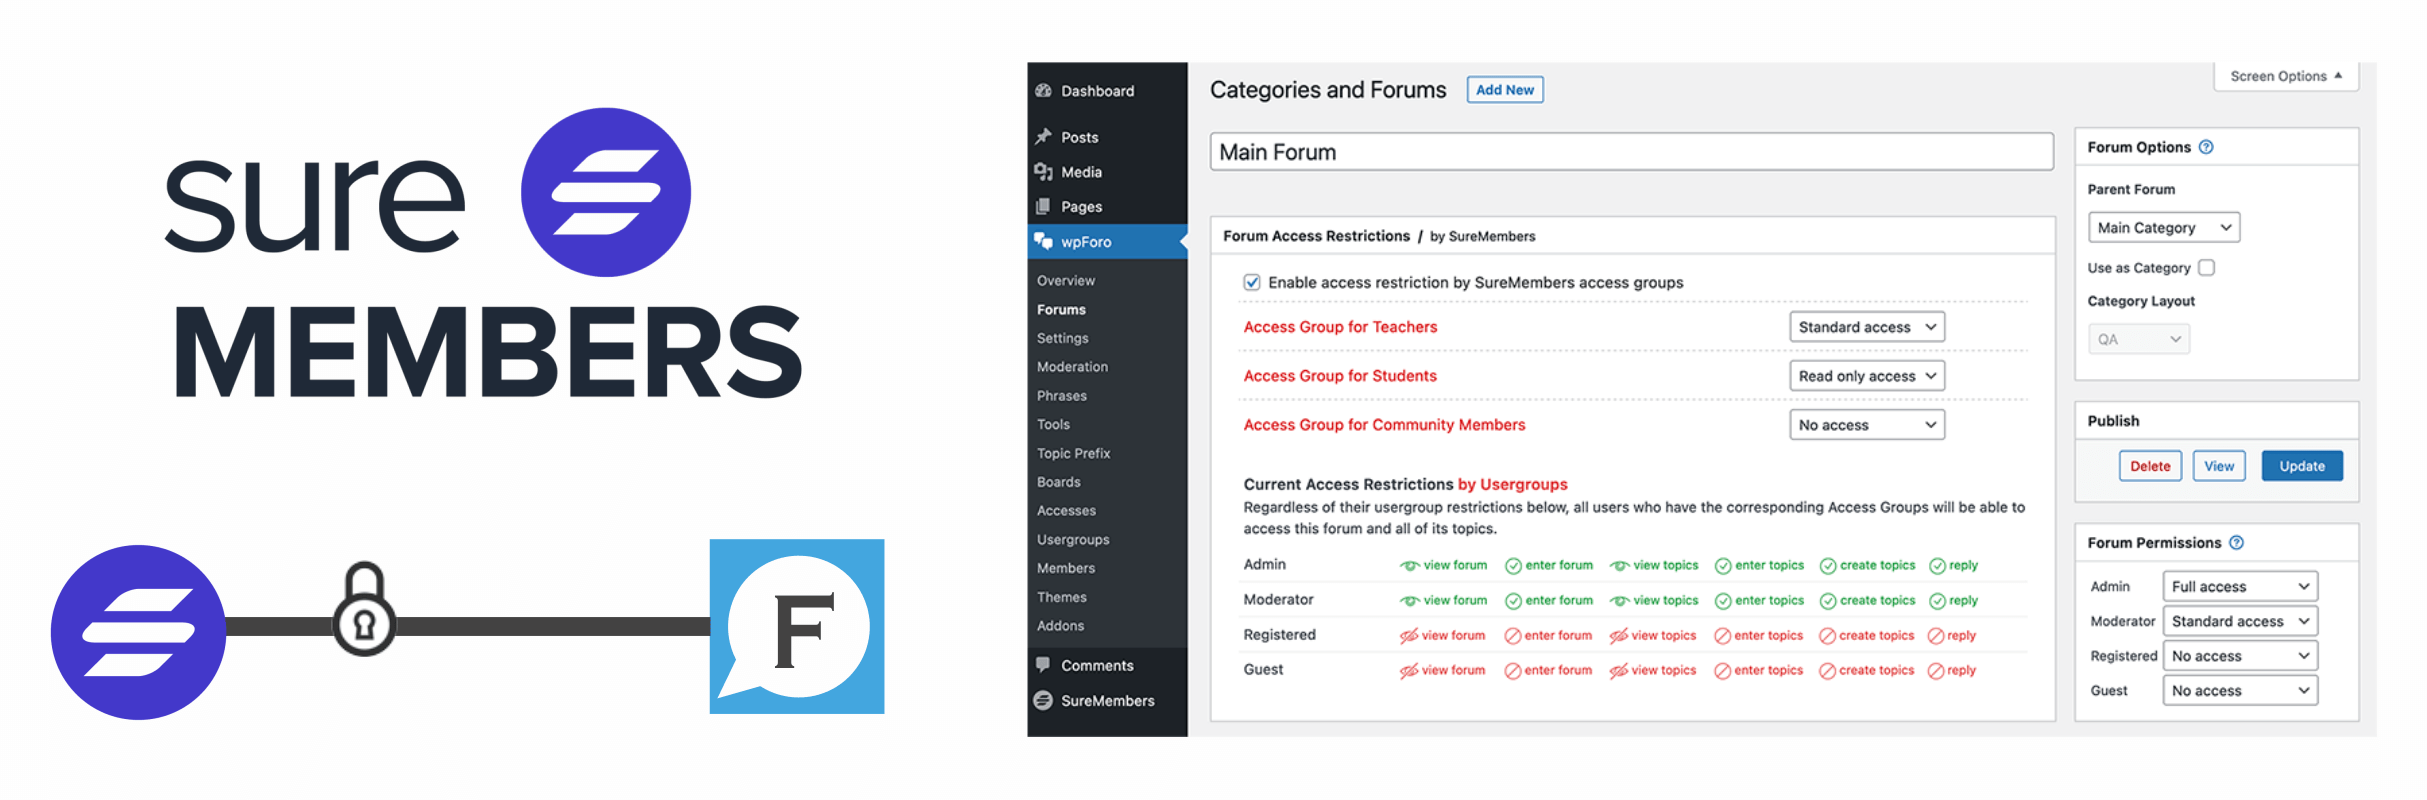The width and height of the screenshot is (2427, 800).
Task: Click the Pages icon in sidebar
Action: point(1044,207)
